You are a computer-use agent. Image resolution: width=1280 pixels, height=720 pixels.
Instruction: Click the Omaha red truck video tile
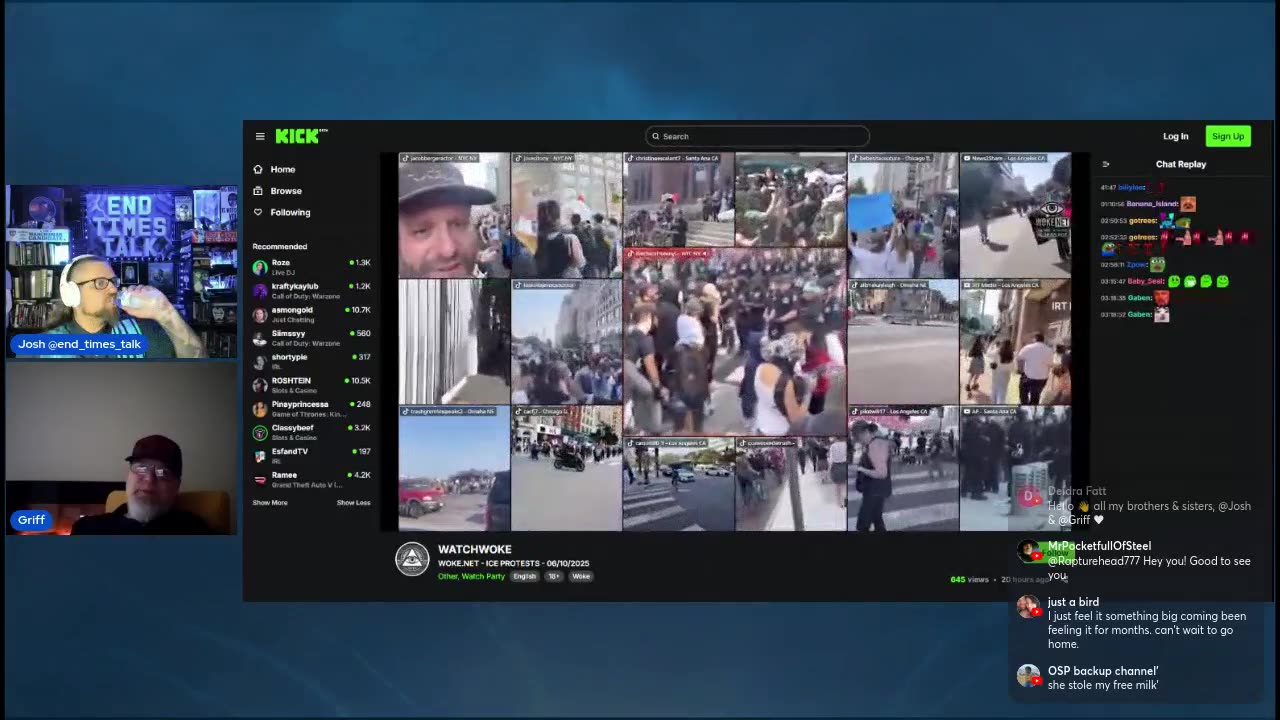454,468
